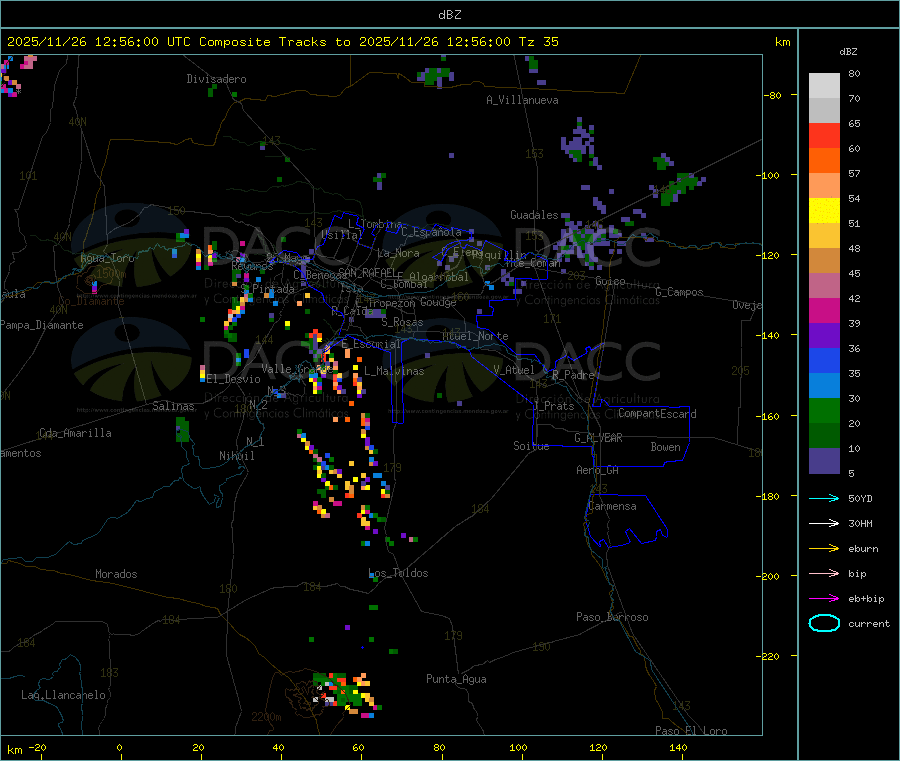The height and width of the screenshot is (761, 900).
Task: Click the Guadales map label
Action: [534, 215]
